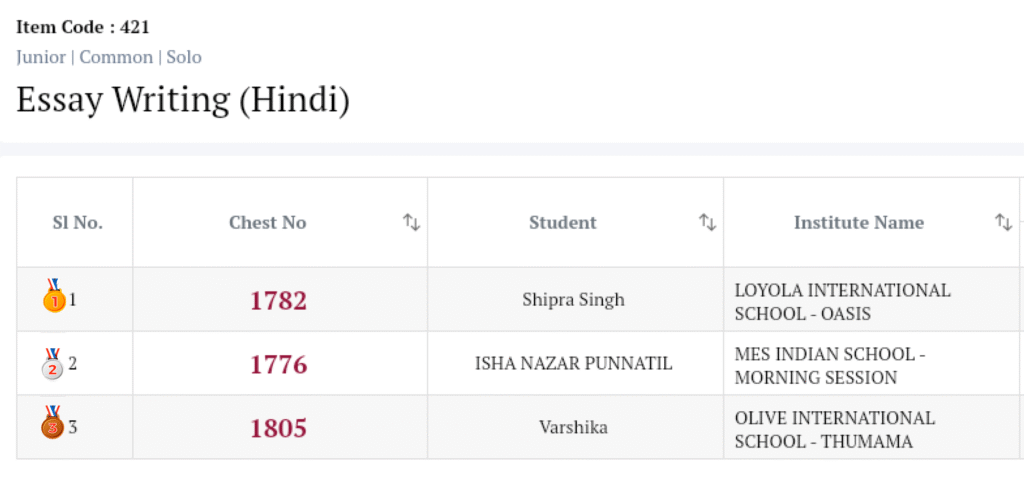Click the Junior | Common | Solo category text
1024x493 pixels.
[109, 57]
